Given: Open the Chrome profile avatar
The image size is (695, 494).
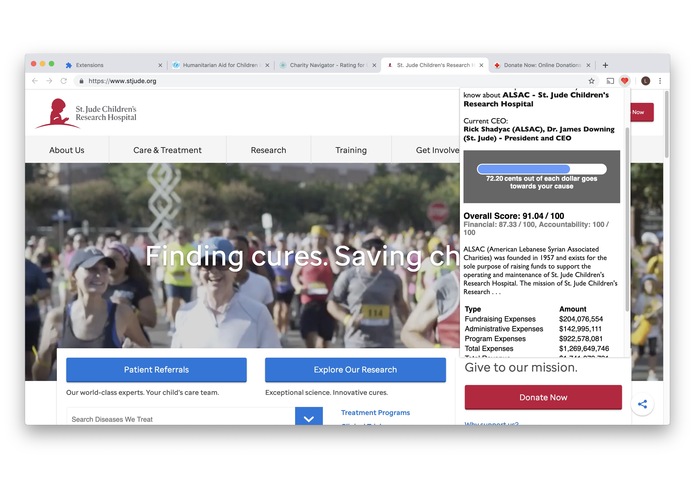Looking at the screenshot, I should point(645,81).
